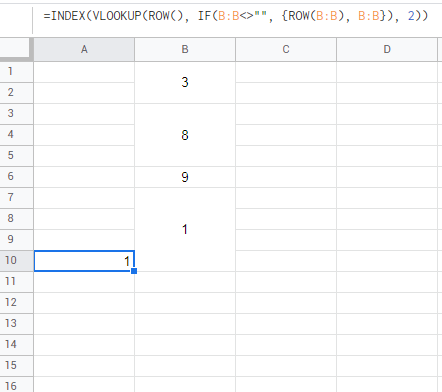
Task: Select row 14 header
Action: coord(16,344)
